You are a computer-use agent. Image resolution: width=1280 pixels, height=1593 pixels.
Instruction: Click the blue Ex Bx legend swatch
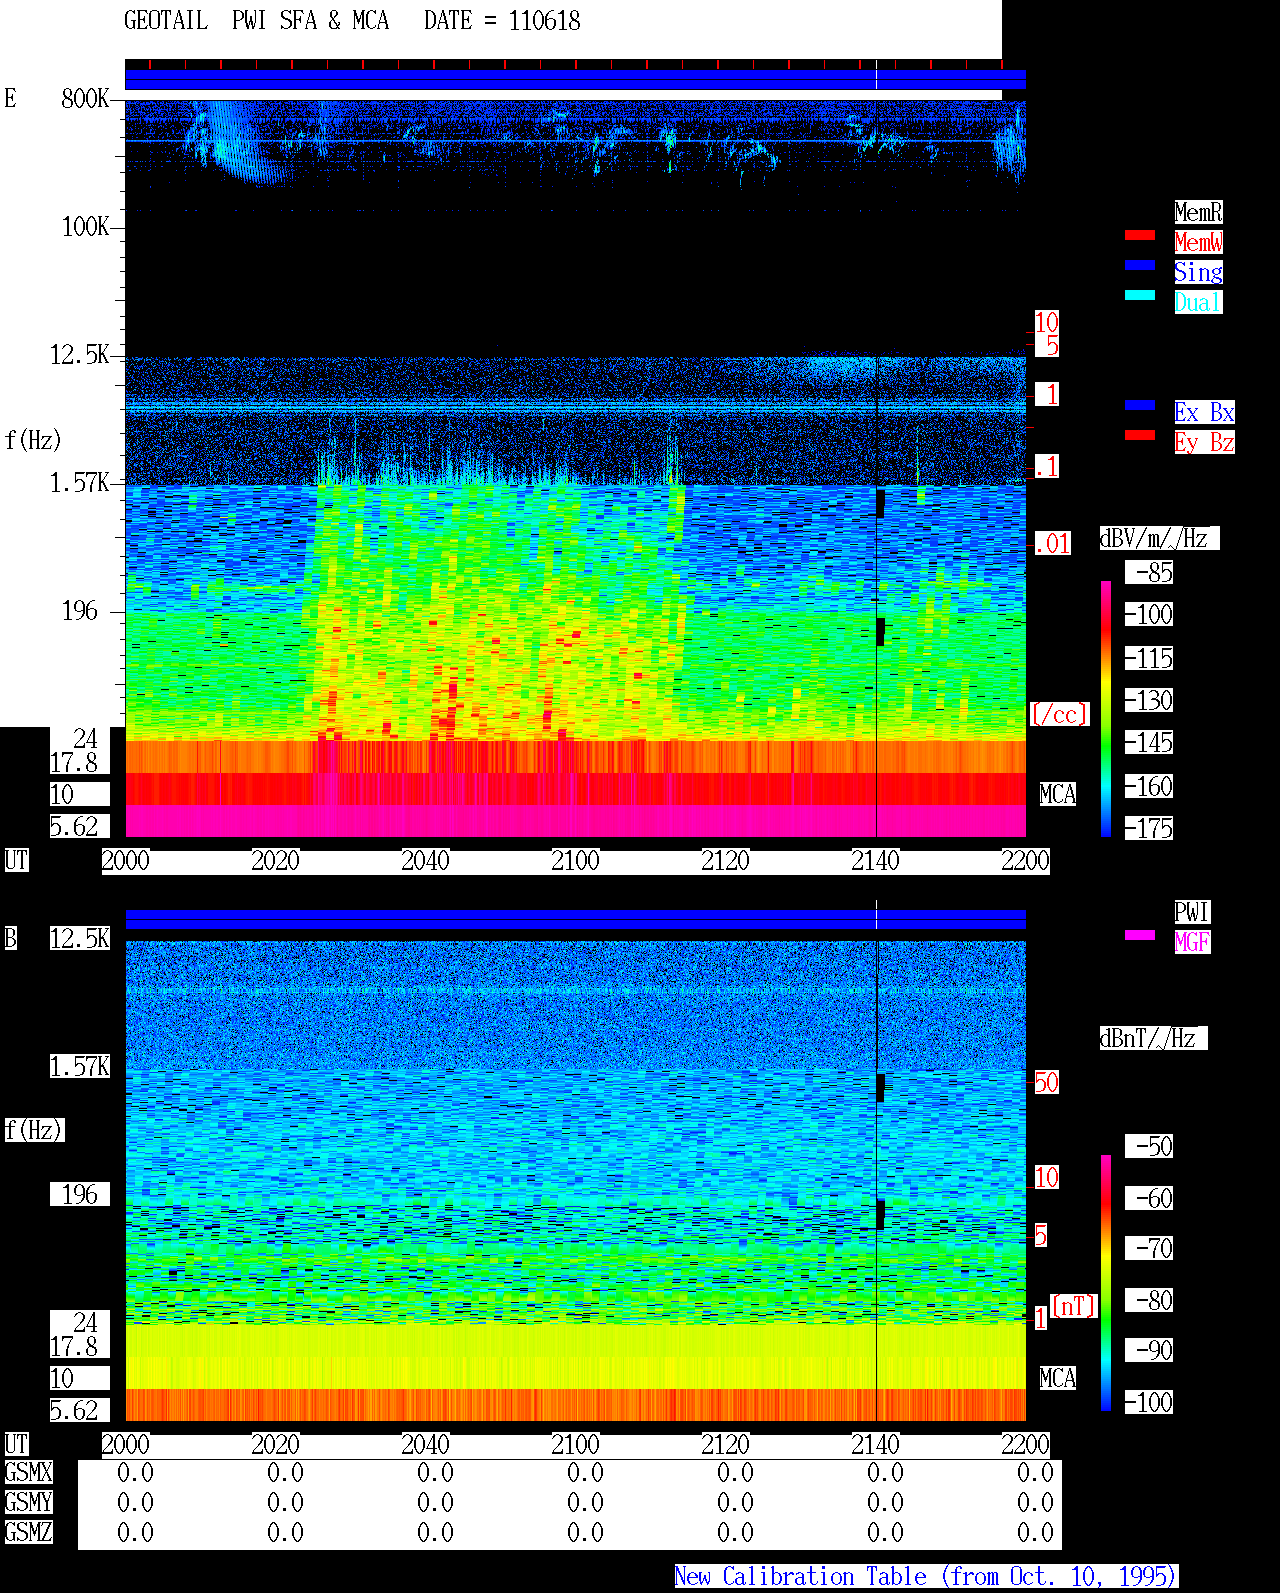tap(1140, 405)
